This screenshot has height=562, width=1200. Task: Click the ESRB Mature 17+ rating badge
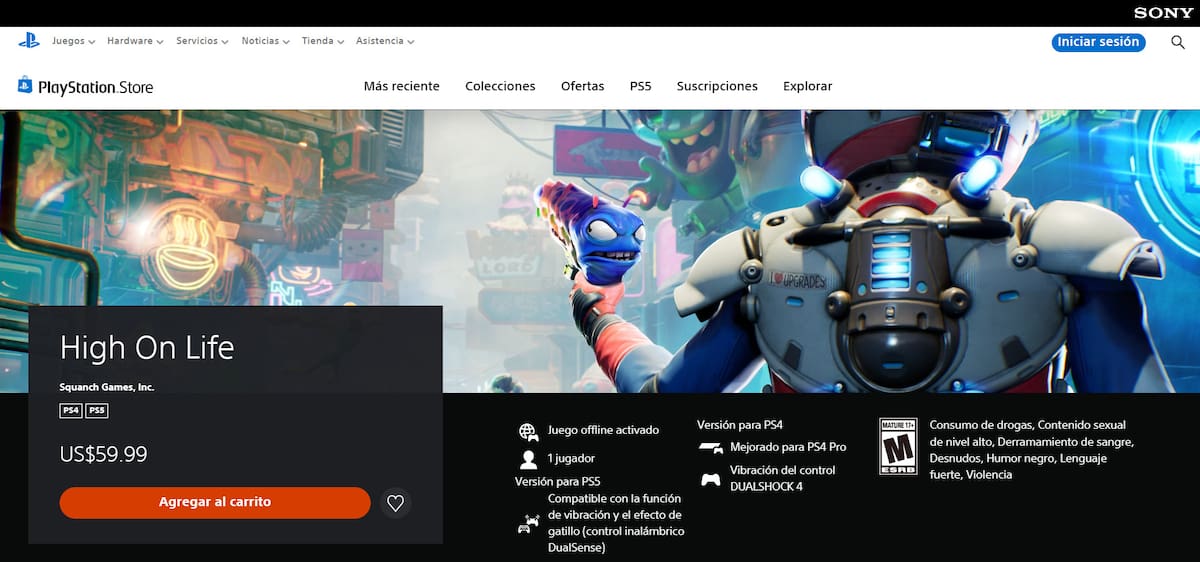[897, 446]
